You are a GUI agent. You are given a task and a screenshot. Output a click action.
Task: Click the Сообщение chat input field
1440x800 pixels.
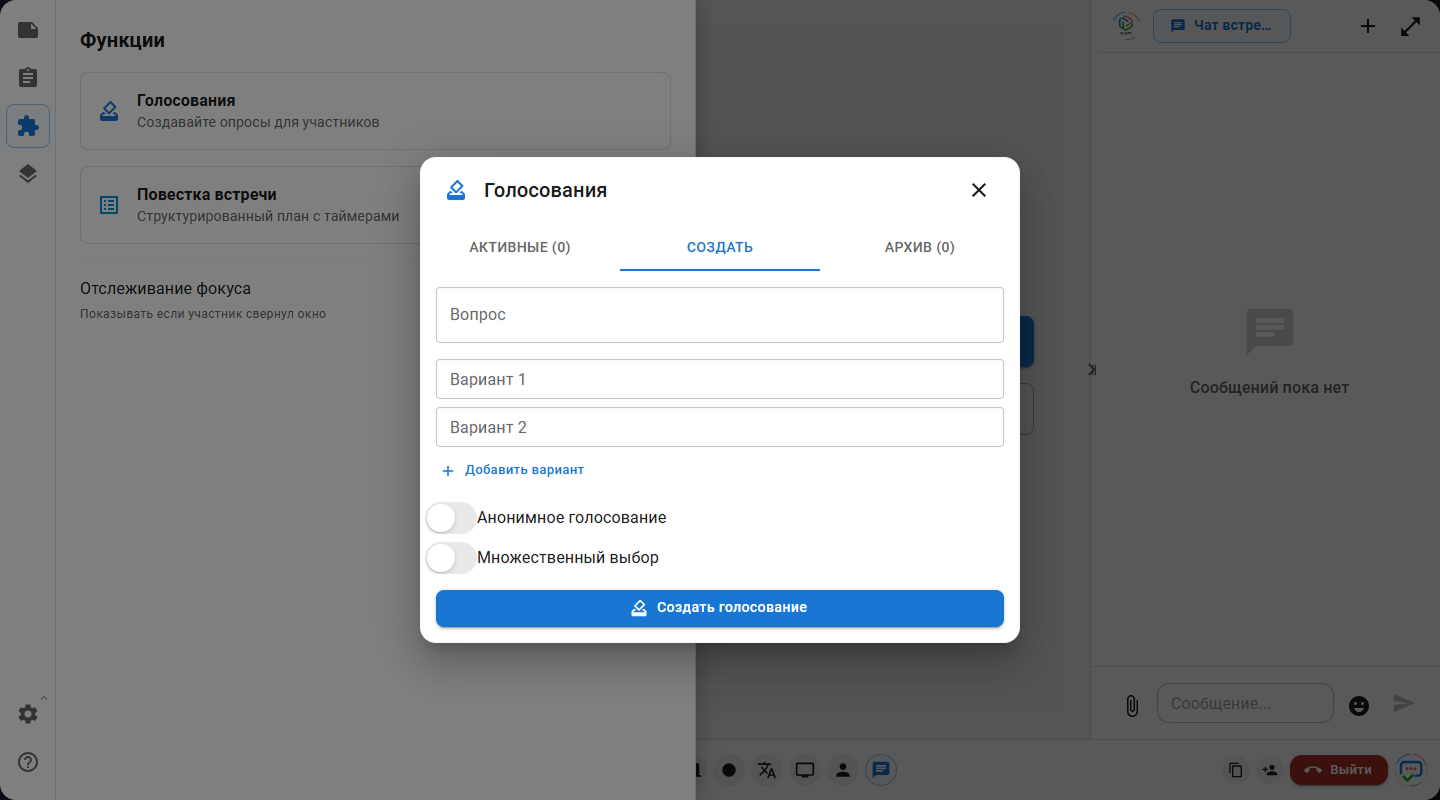(x=1245, y=703)
